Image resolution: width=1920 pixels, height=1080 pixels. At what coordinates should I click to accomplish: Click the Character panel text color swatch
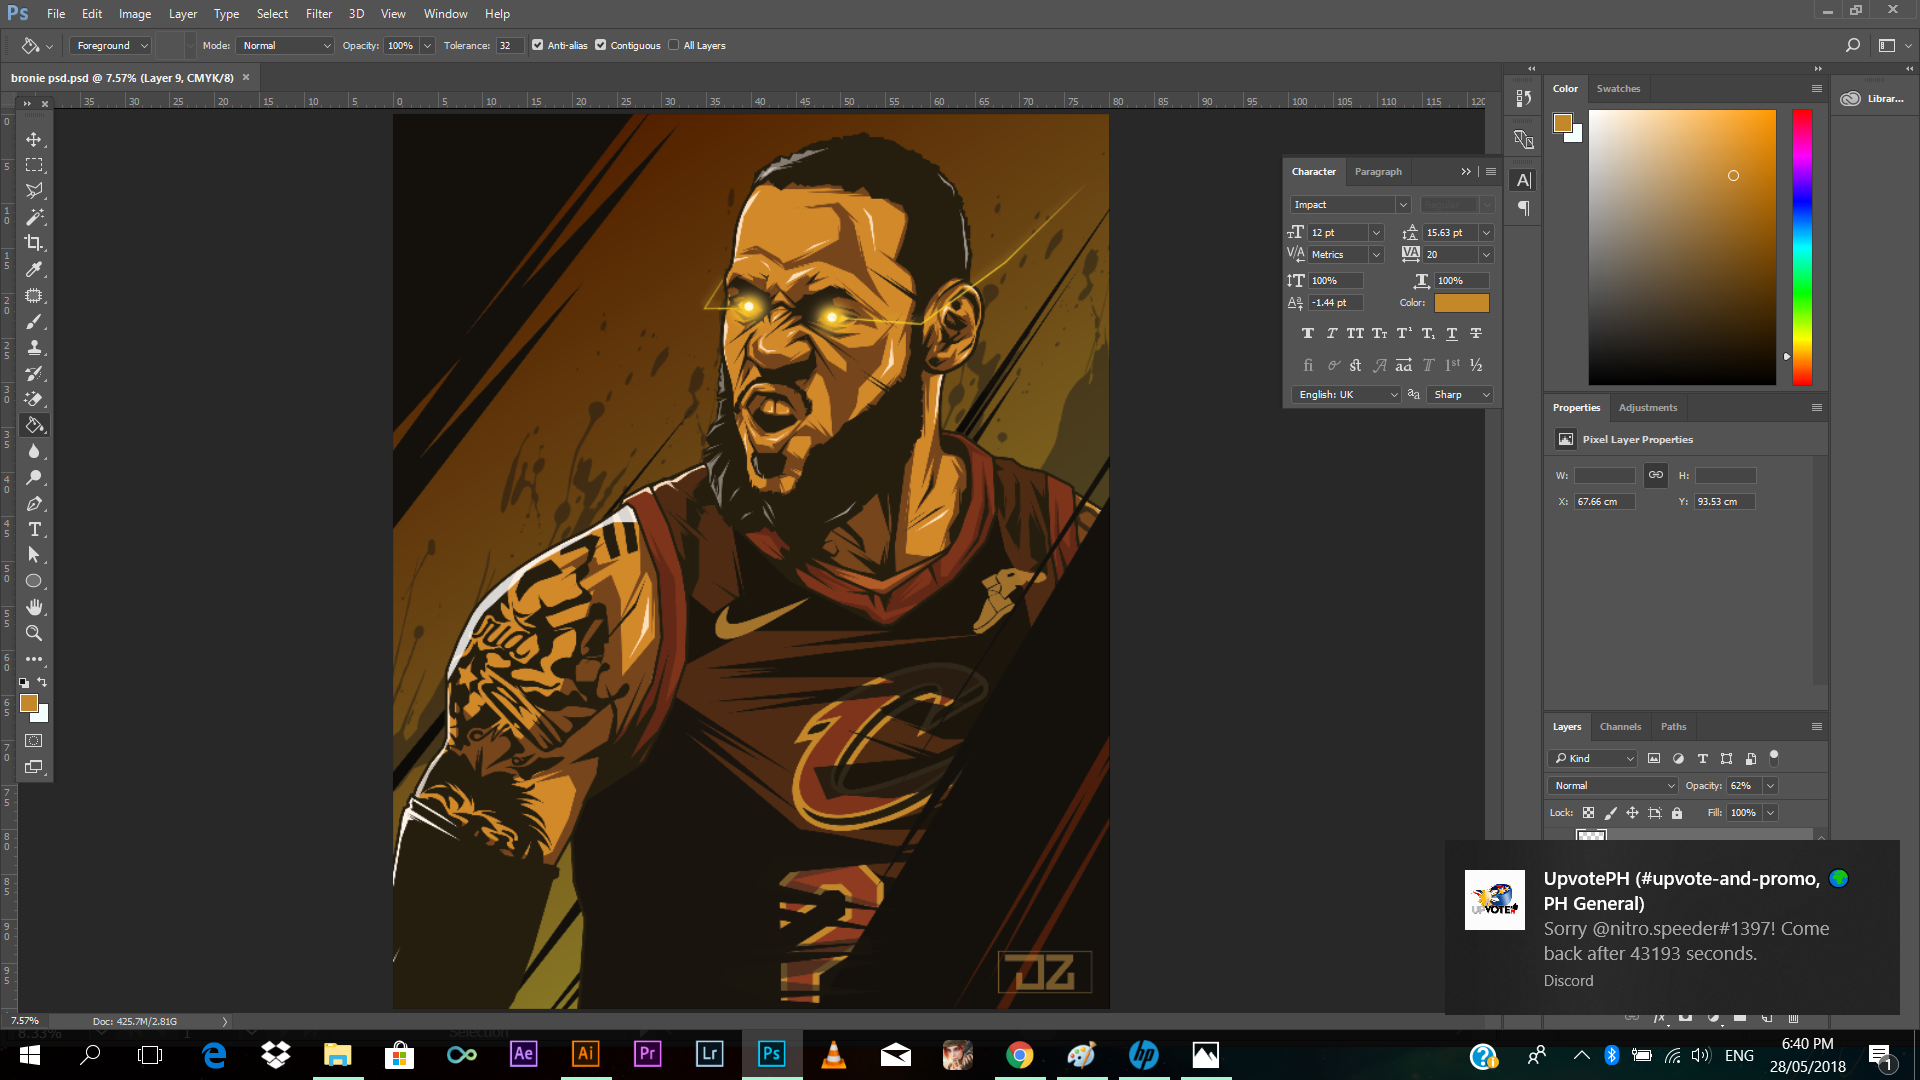click(1462, 302)
